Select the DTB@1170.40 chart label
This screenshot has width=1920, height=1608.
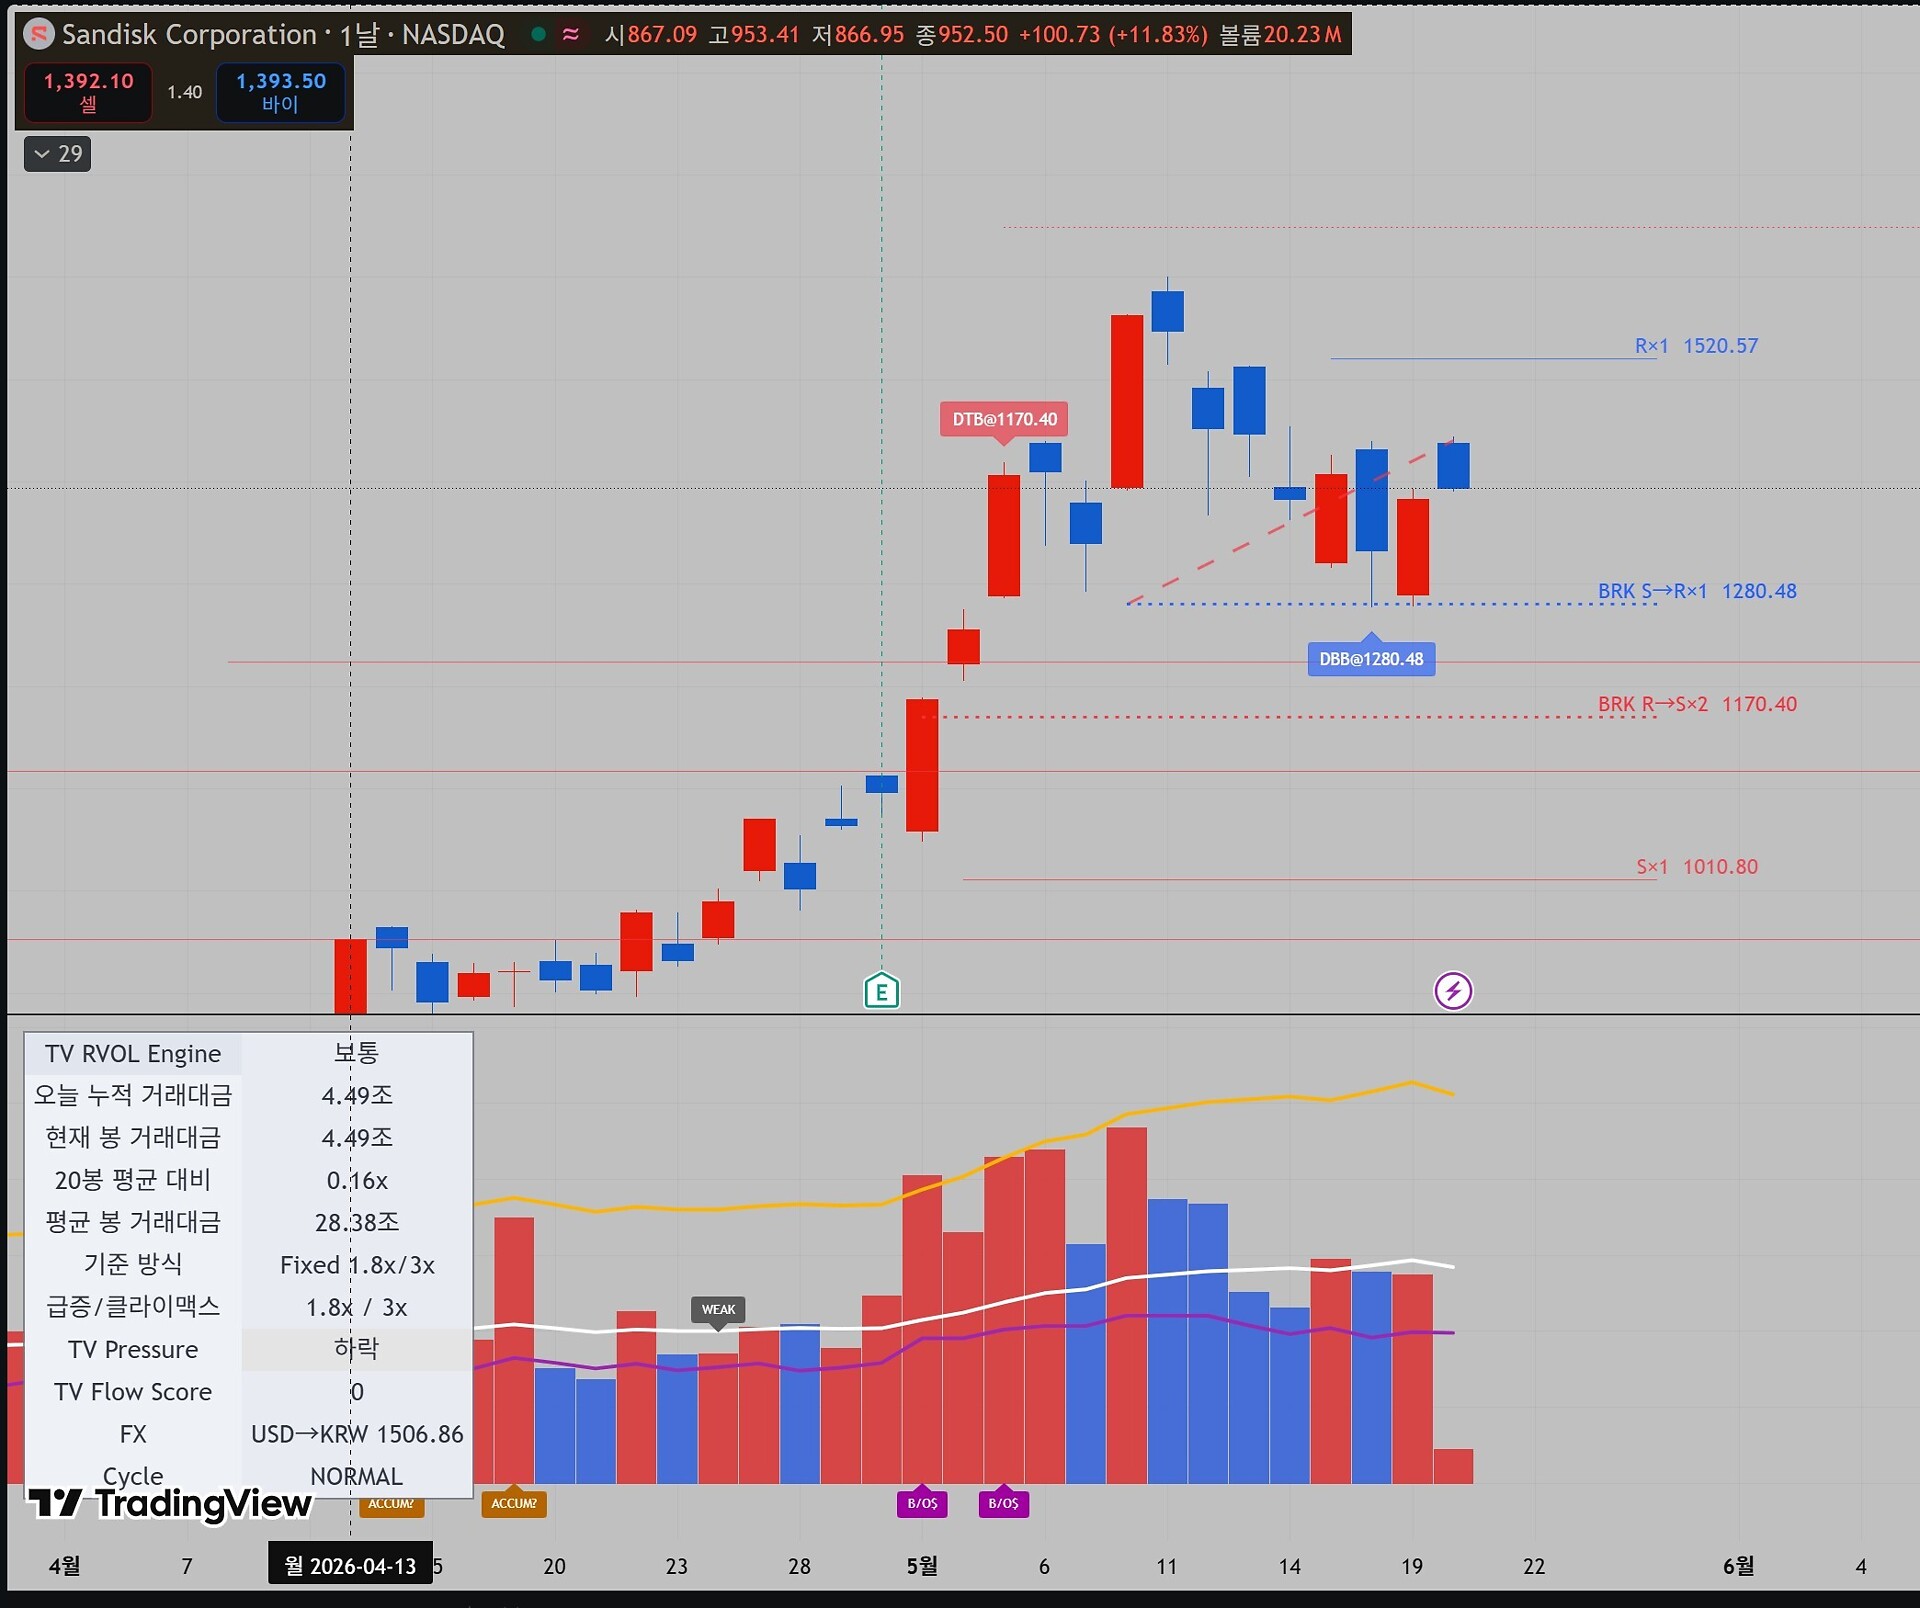click(x=1004, y=419)
